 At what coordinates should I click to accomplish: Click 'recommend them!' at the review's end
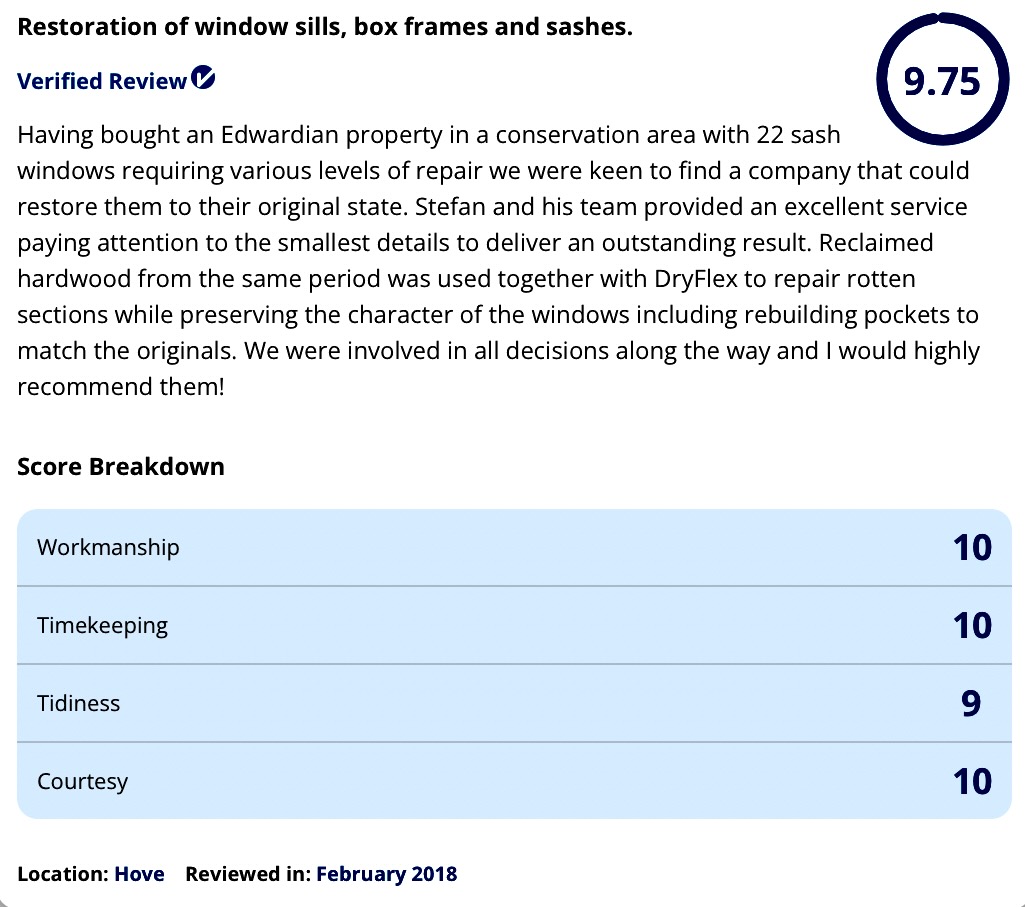click(121, 387)
